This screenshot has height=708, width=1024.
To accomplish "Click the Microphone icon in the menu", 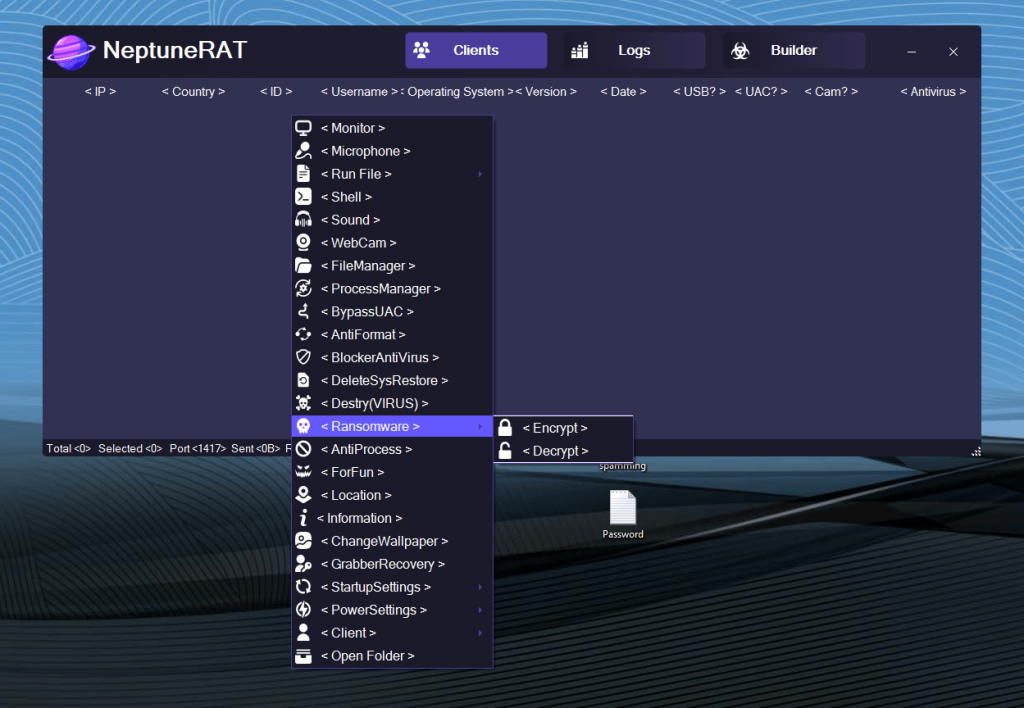I will point(303,150).
